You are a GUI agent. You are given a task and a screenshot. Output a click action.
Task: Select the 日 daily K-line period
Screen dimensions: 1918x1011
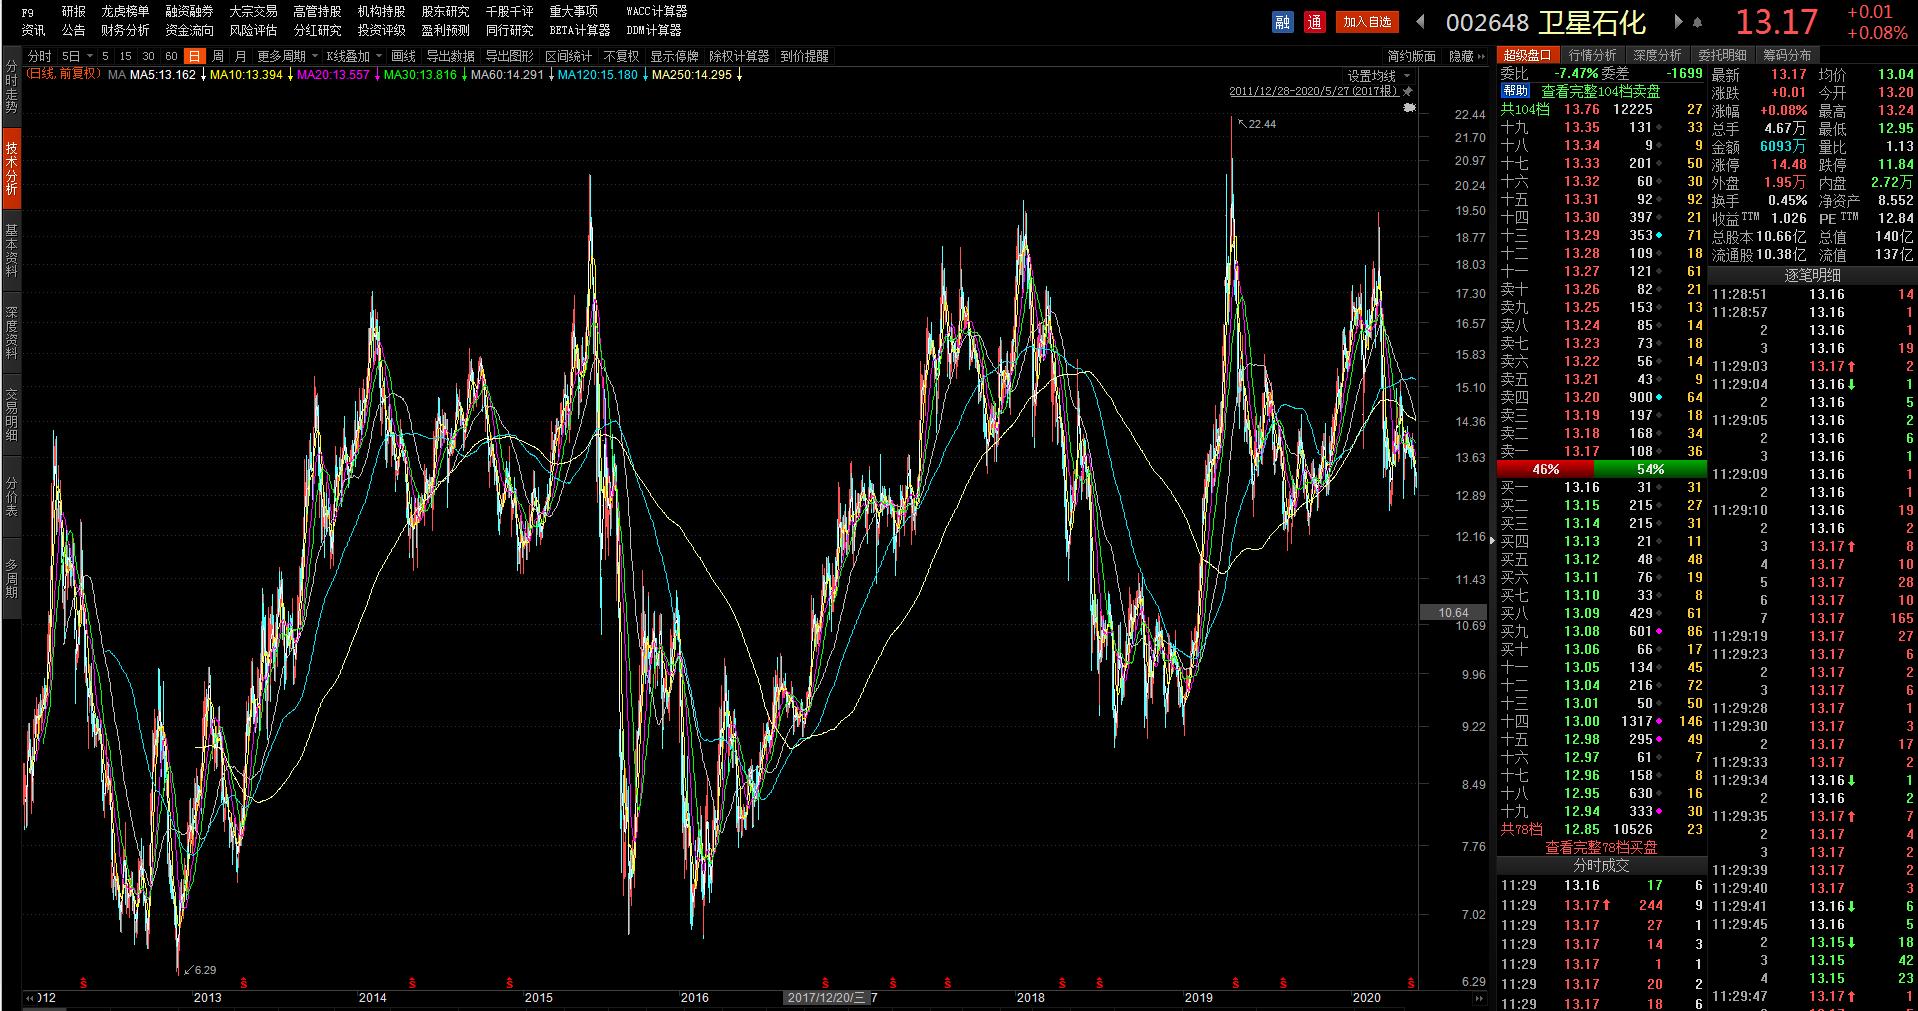click(195, 56)
